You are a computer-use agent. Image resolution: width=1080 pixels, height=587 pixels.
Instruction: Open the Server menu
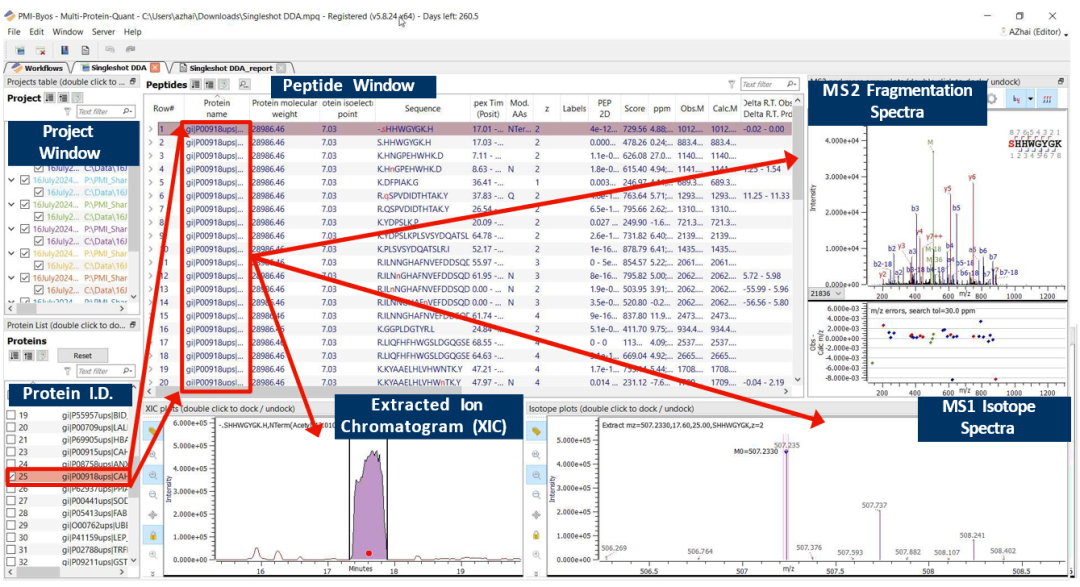coord(103,32)
